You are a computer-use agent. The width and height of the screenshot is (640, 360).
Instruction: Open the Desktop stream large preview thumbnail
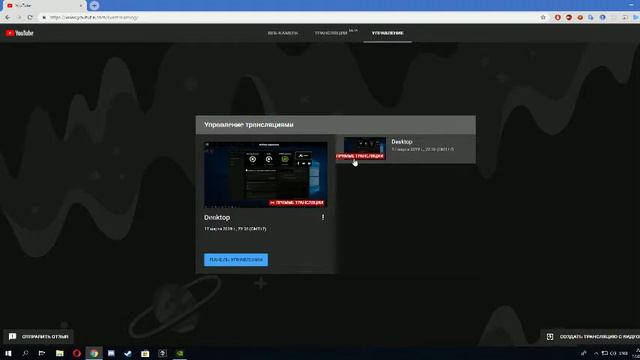coord(266,175)
